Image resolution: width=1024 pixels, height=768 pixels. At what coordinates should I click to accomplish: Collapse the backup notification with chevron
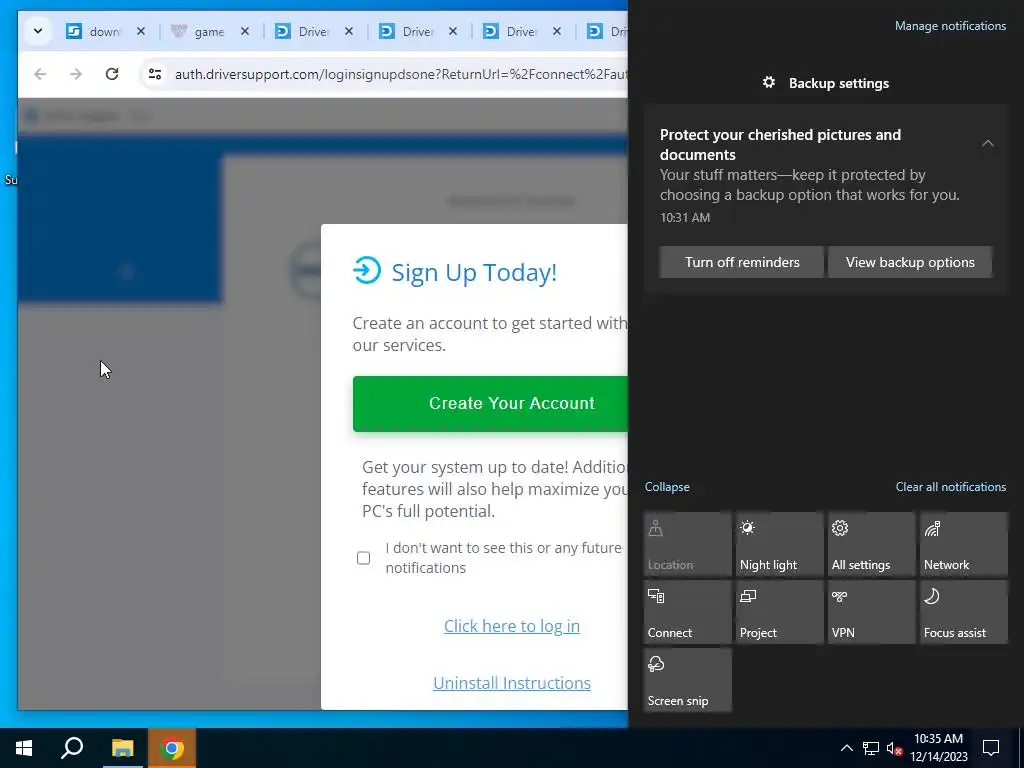[987, 143]
